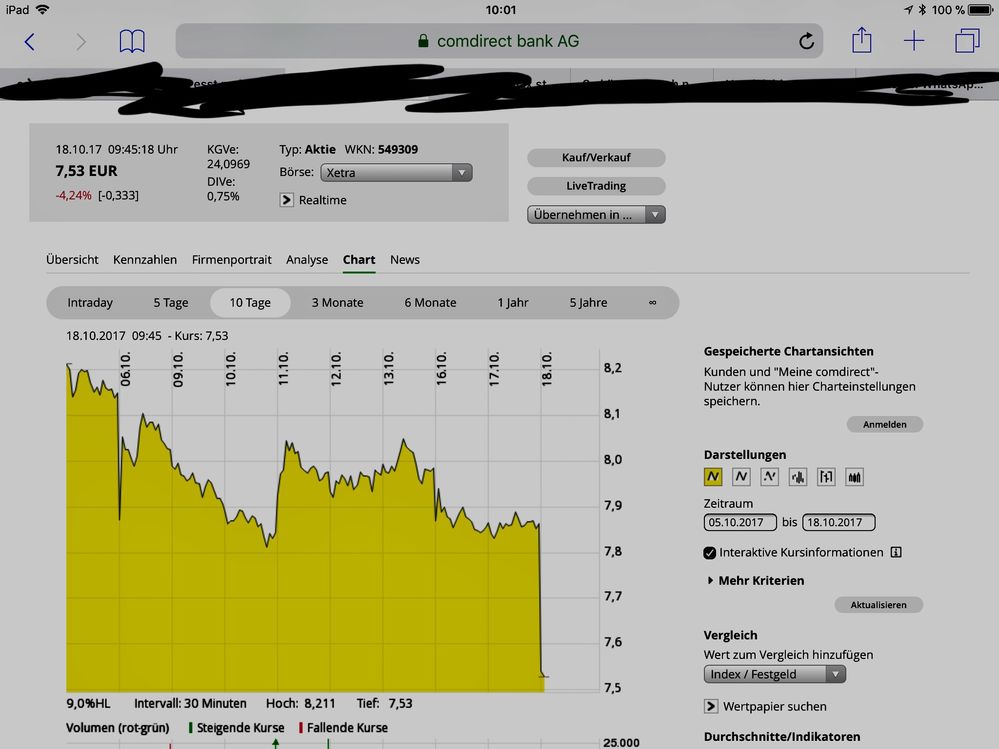Switch to the Kennzahlen tab
999x749 pixels.
tap(145, 259)
